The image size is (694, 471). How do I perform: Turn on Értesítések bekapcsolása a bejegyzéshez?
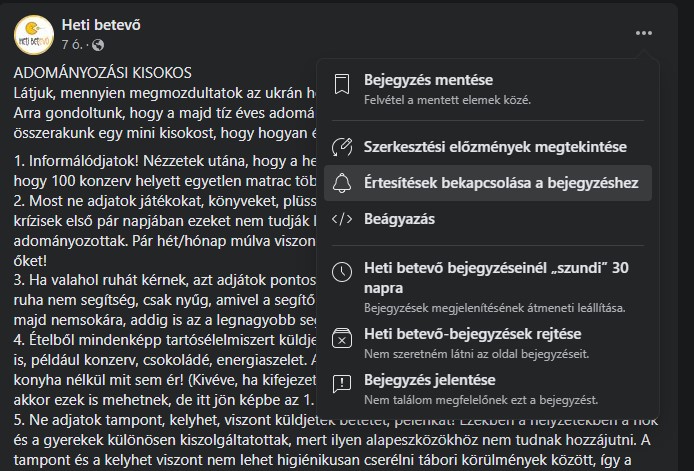(488, 183)
